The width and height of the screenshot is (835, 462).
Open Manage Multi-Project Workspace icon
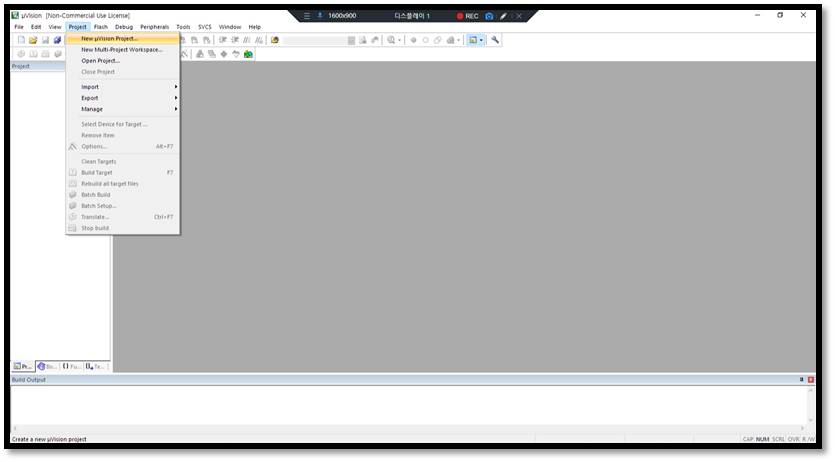pyautogui.click(x=211, y=54)
